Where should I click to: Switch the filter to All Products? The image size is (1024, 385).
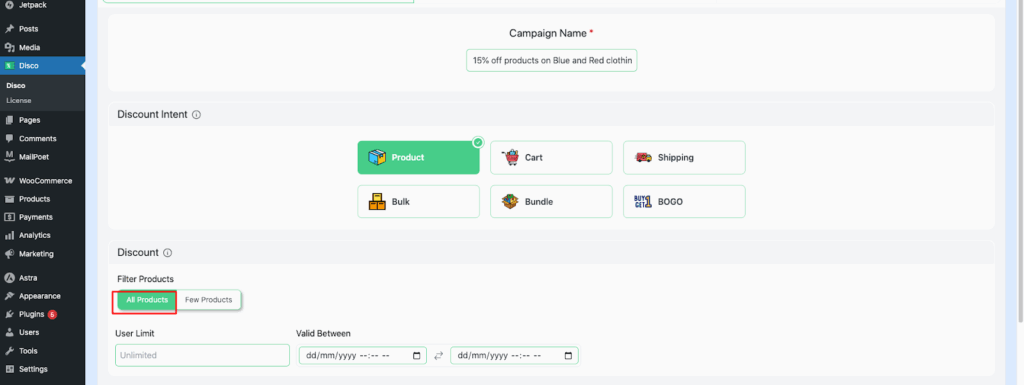click(147, 300)
